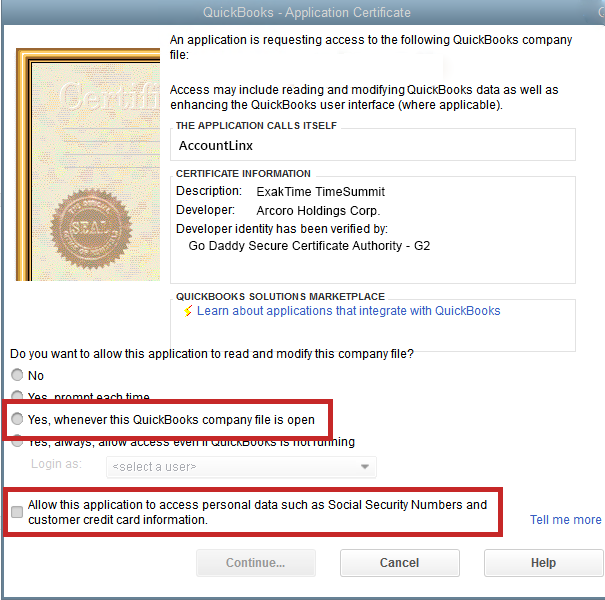Click "ExakTime TimeSummit" description text
This screenshot has height=600, width=605.
[x=320, y=192]
